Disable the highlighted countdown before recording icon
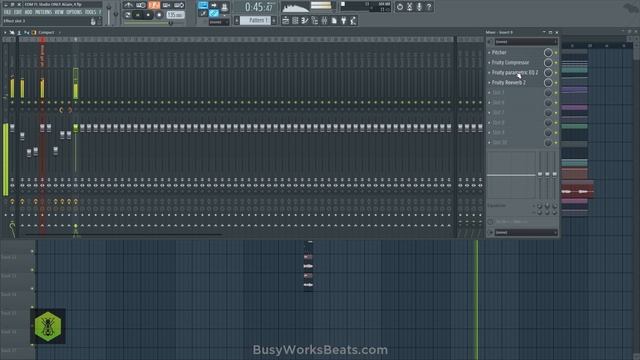Image resolution: width=640 pixels, height=360 pixels. [154, 5]
